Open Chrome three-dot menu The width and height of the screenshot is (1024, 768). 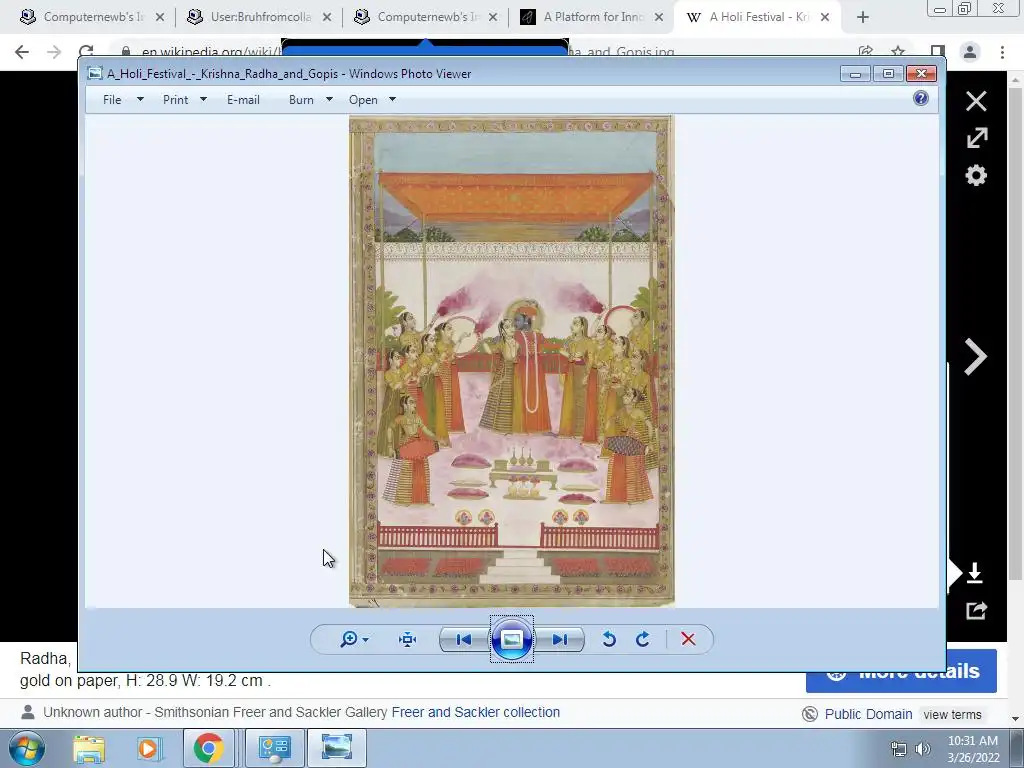(x=1002, y=52)
